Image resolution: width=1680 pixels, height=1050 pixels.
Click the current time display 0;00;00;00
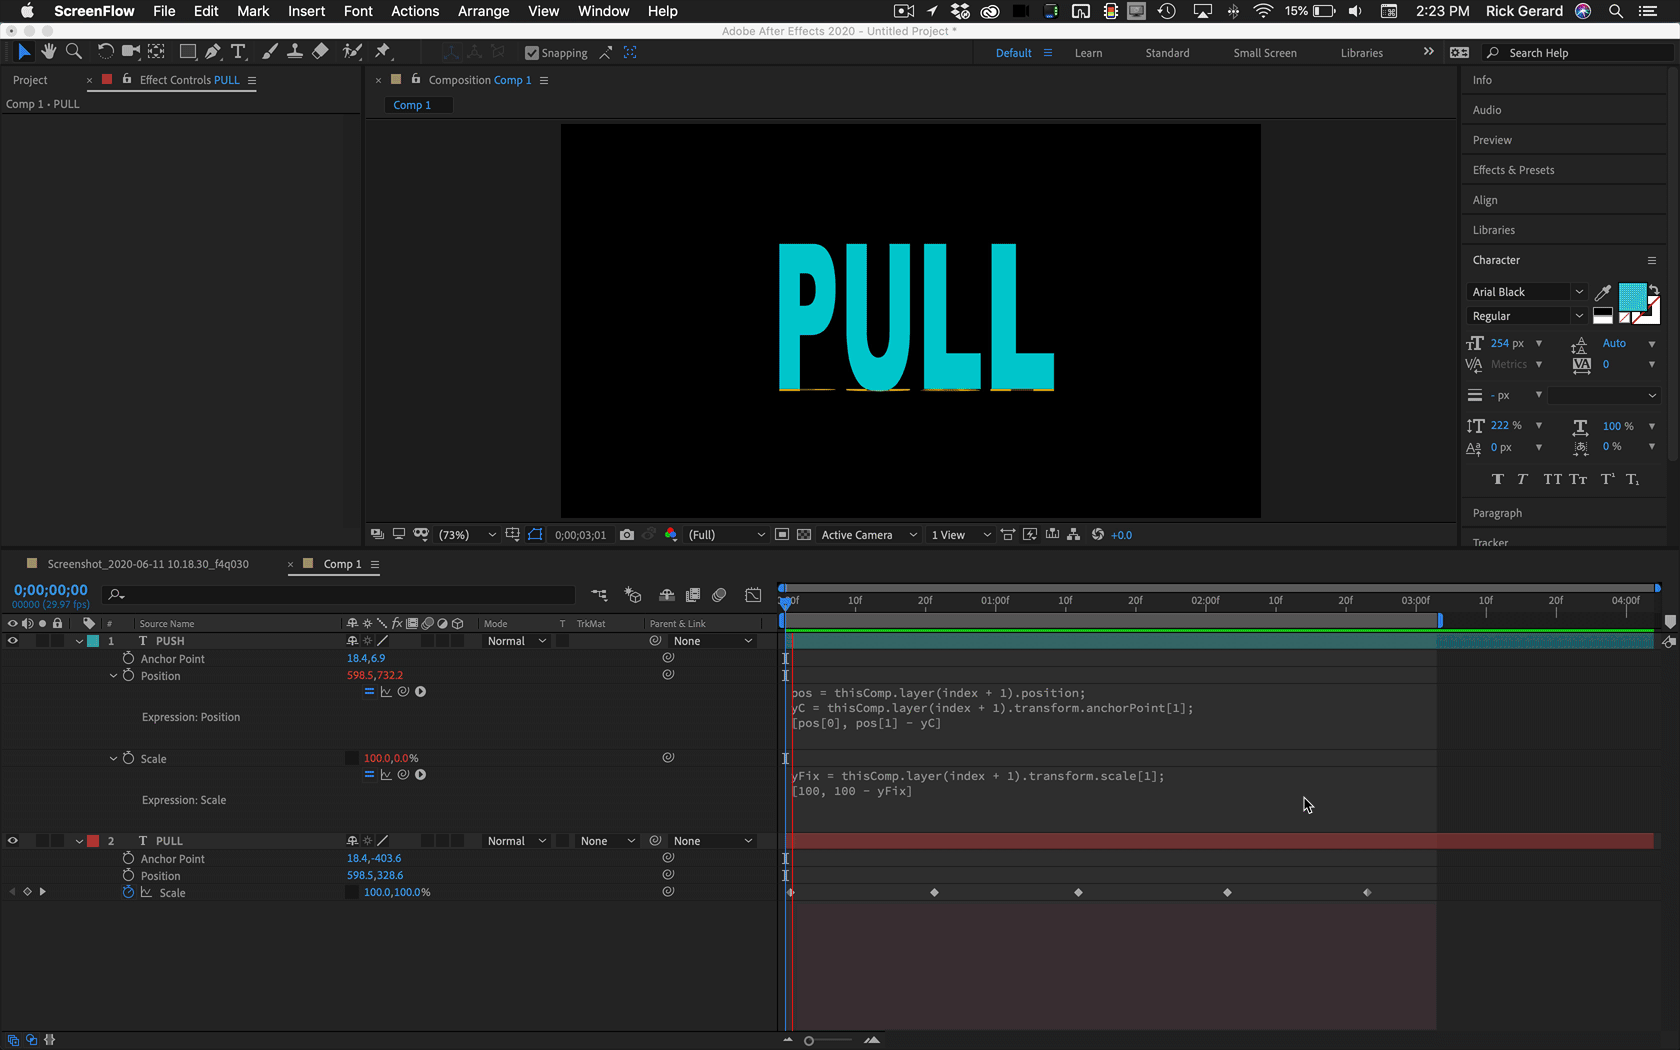coord(51,590)
